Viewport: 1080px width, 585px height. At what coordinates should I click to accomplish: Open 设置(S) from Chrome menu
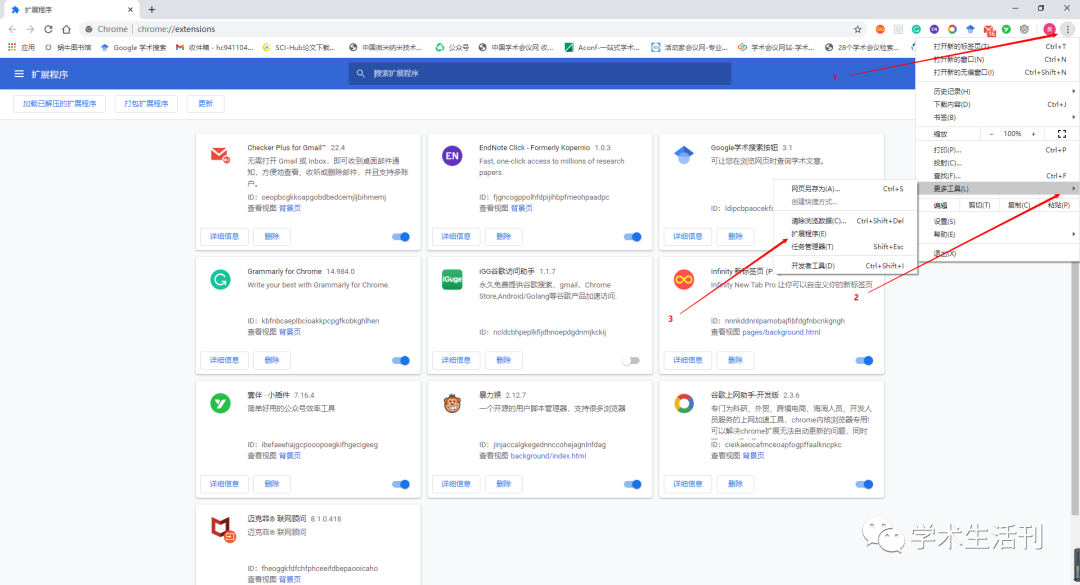tap(998, 221)
